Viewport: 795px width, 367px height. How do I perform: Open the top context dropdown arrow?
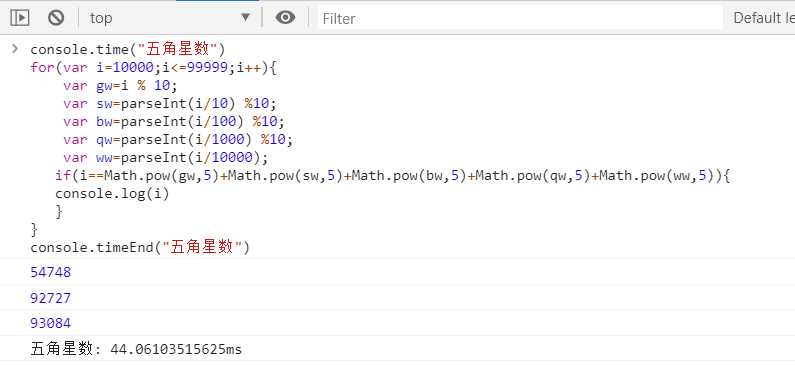click(x=245, y=18)
